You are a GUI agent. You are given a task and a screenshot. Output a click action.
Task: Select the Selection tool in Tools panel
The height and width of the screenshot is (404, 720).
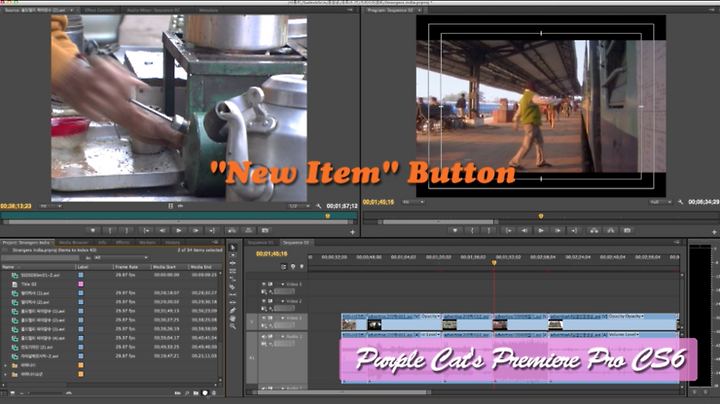[x=233, y=247]
